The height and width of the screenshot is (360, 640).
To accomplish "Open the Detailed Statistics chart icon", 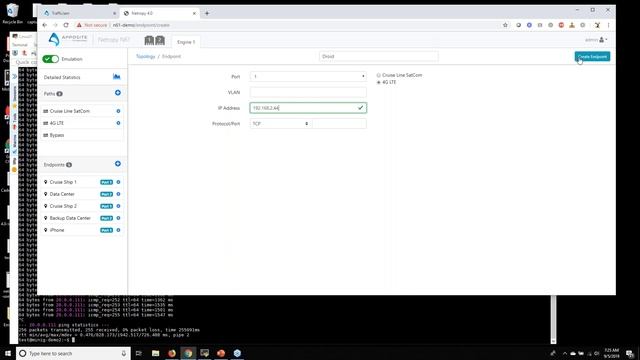I will point(117,77).
